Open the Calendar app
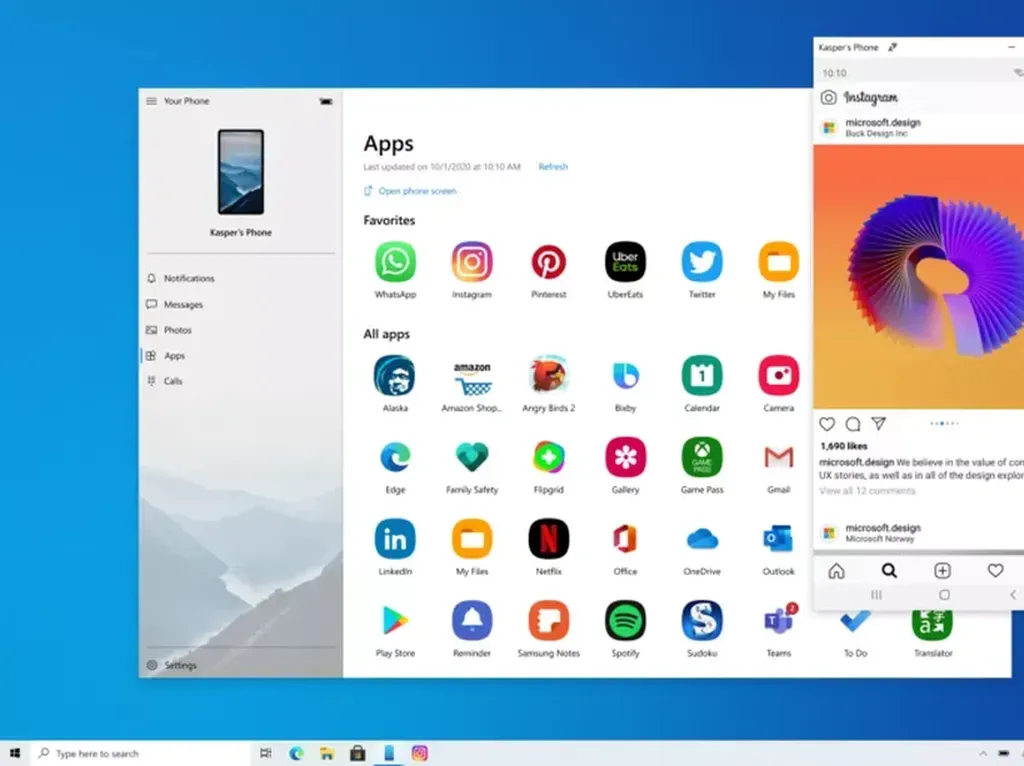This screenshot has width=1024, height=766. 702,375
